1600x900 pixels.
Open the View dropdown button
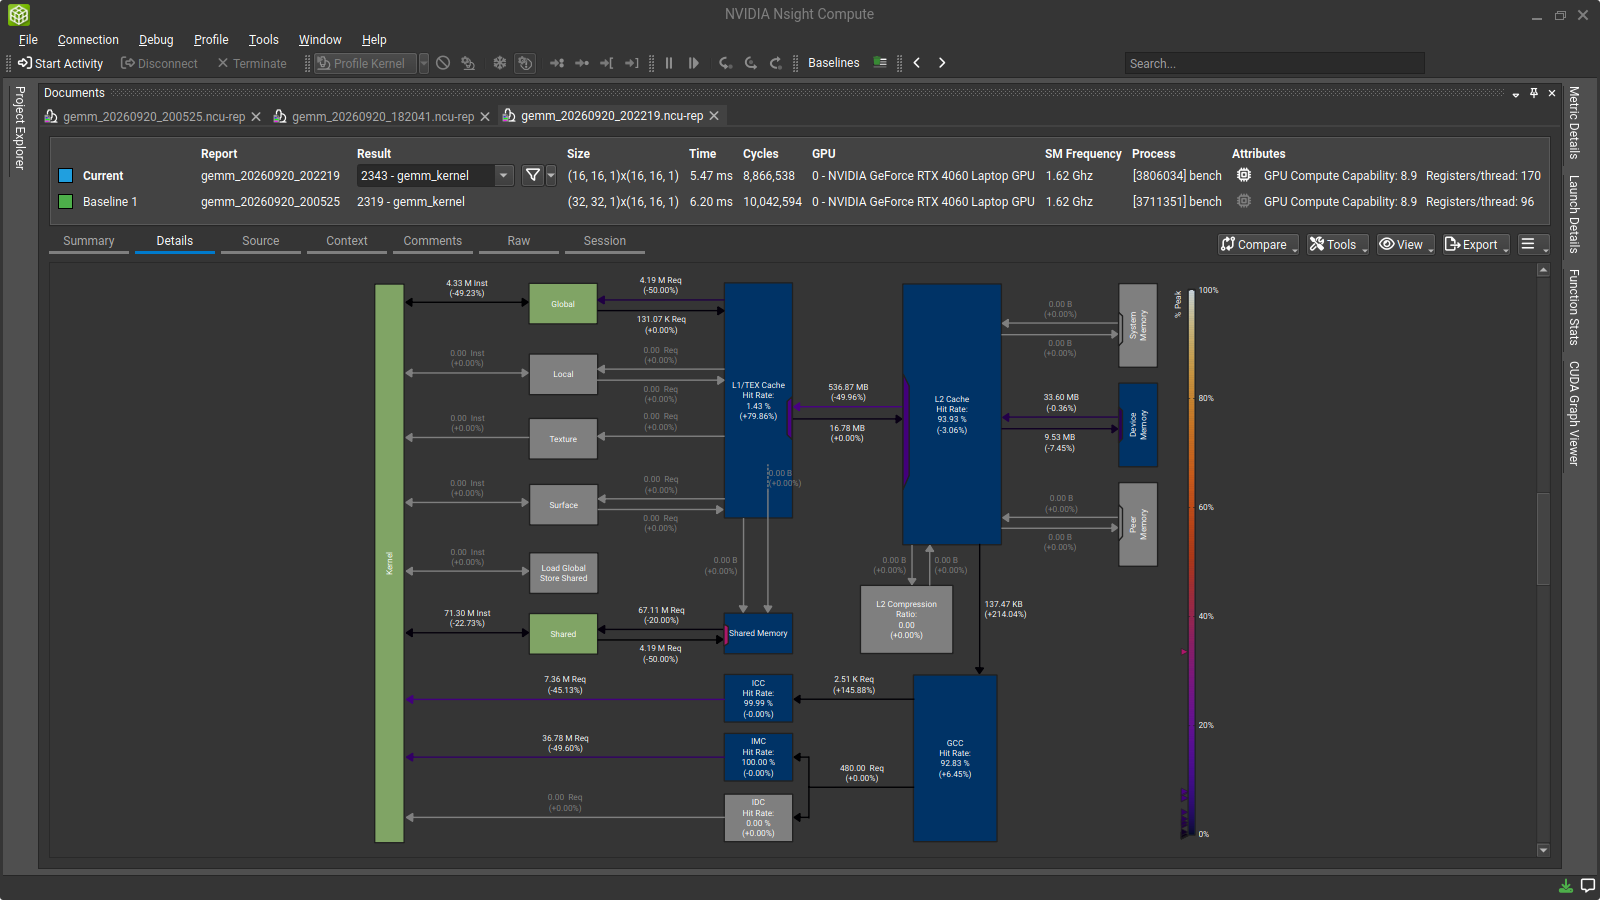point(1406,244)
